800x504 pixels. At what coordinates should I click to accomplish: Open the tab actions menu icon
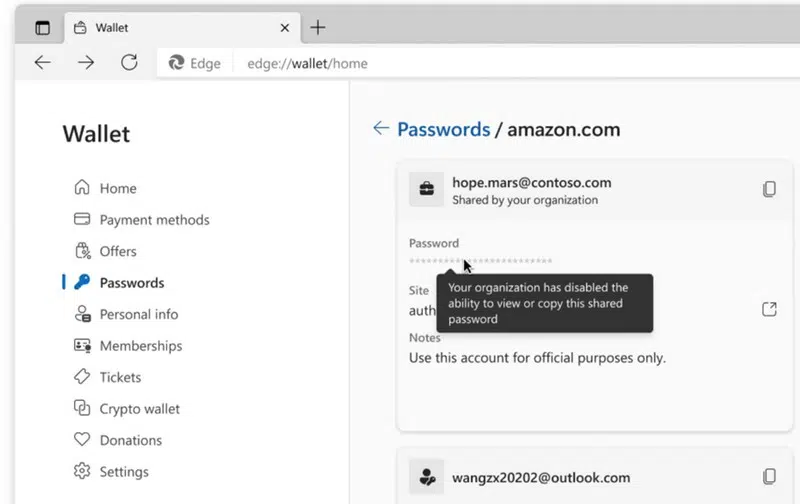[42, 28]
